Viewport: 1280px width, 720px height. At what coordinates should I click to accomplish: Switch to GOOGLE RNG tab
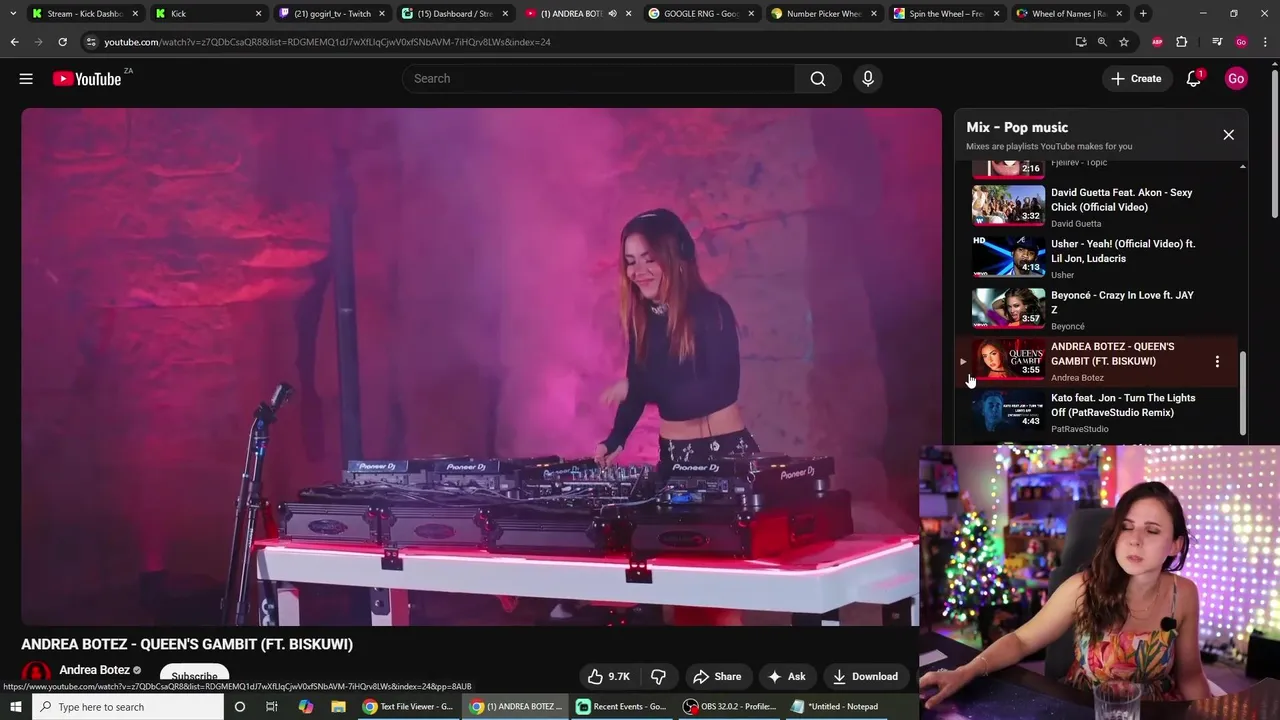[x=701, y=14]
